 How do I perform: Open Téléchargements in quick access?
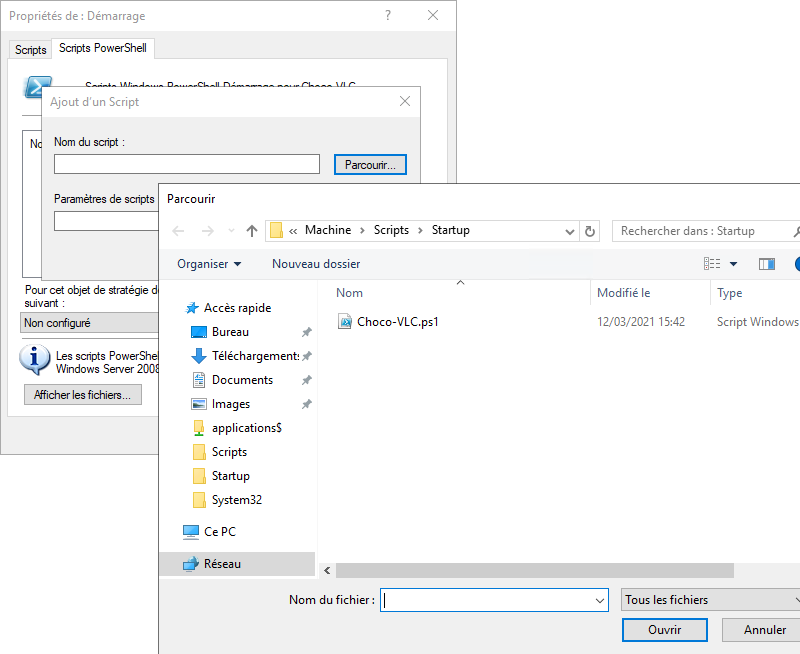click(x=256, y=356)
